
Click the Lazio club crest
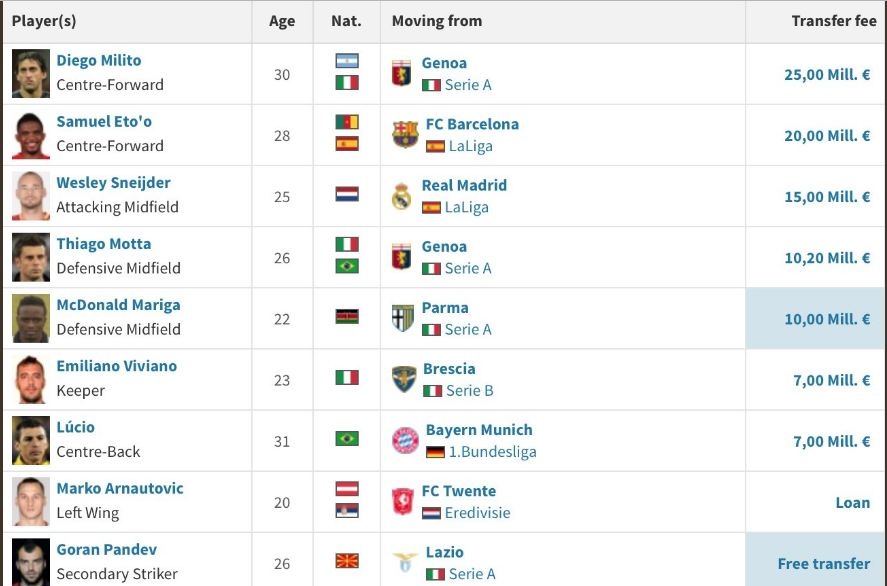click(405, 562)
